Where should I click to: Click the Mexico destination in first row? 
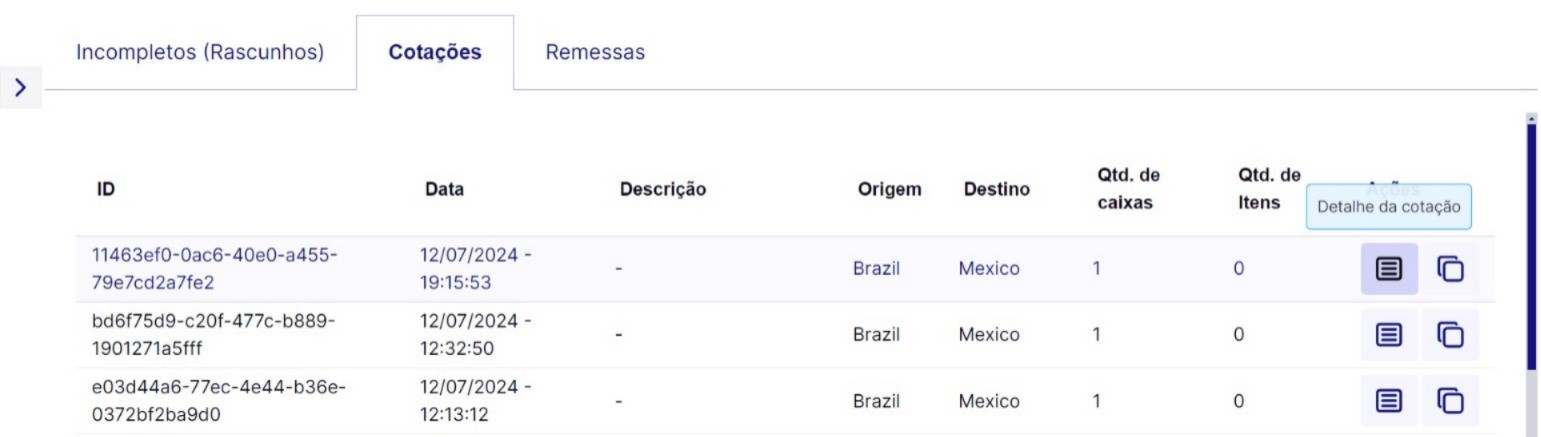989,269
